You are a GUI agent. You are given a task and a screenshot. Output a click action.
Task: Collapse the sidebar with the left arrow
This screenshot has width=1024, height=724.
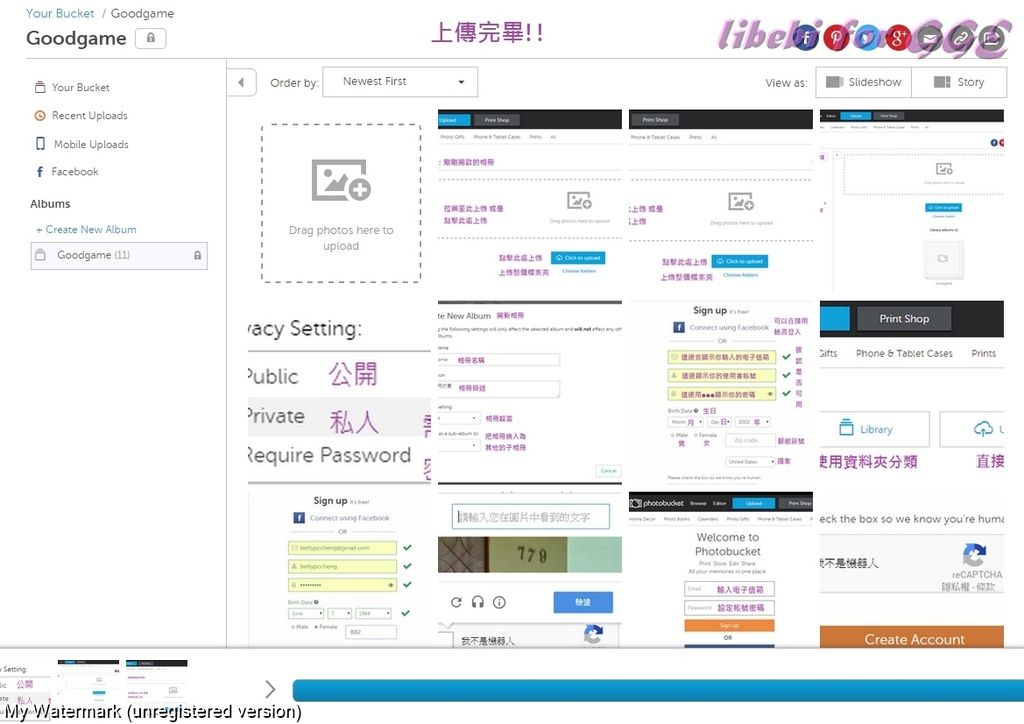(241, 82)
